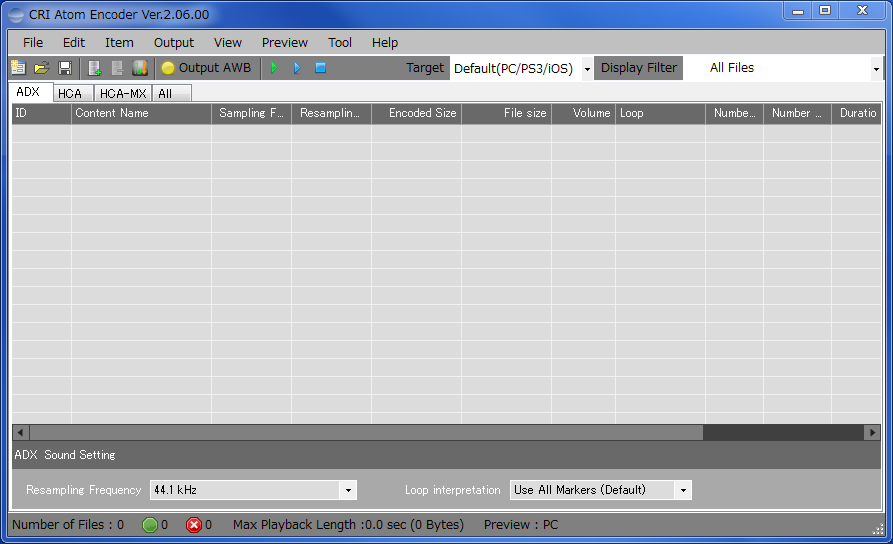Expand the Target platform dropdown
The width and height of the screenshot is (893, 544).
click(587, 69)
